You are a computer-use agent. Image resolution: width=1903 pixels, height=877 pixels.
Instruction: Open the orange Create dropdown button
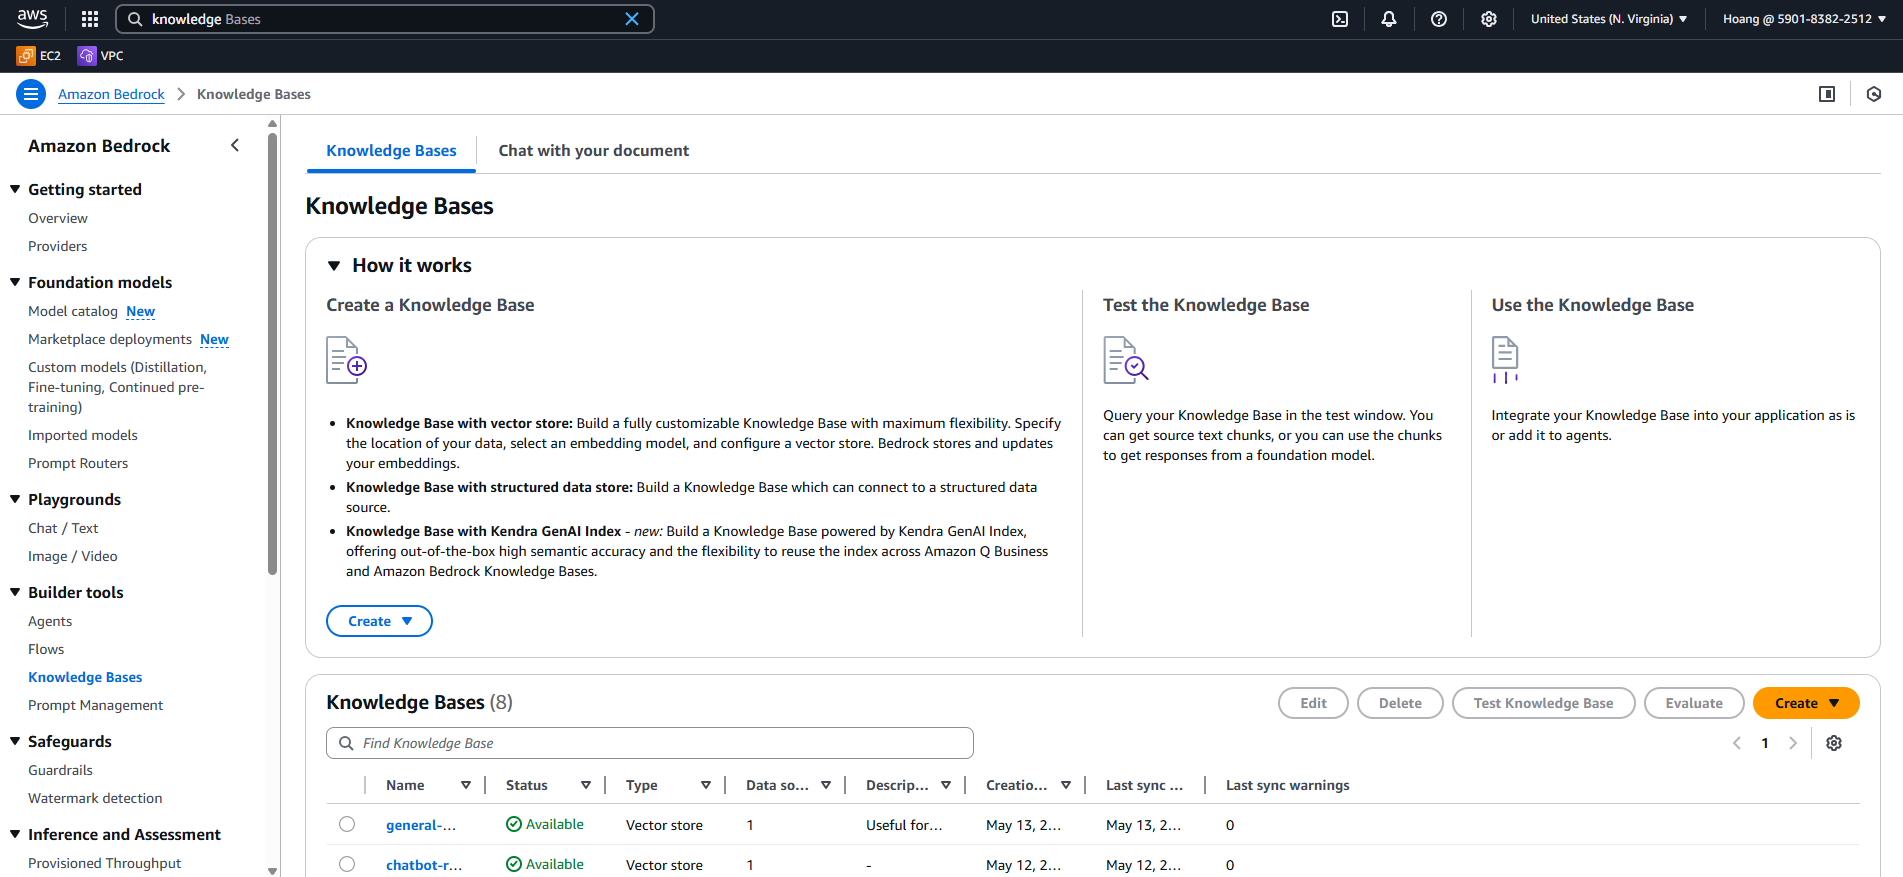pyautogui.click(x=1806, y=703)
